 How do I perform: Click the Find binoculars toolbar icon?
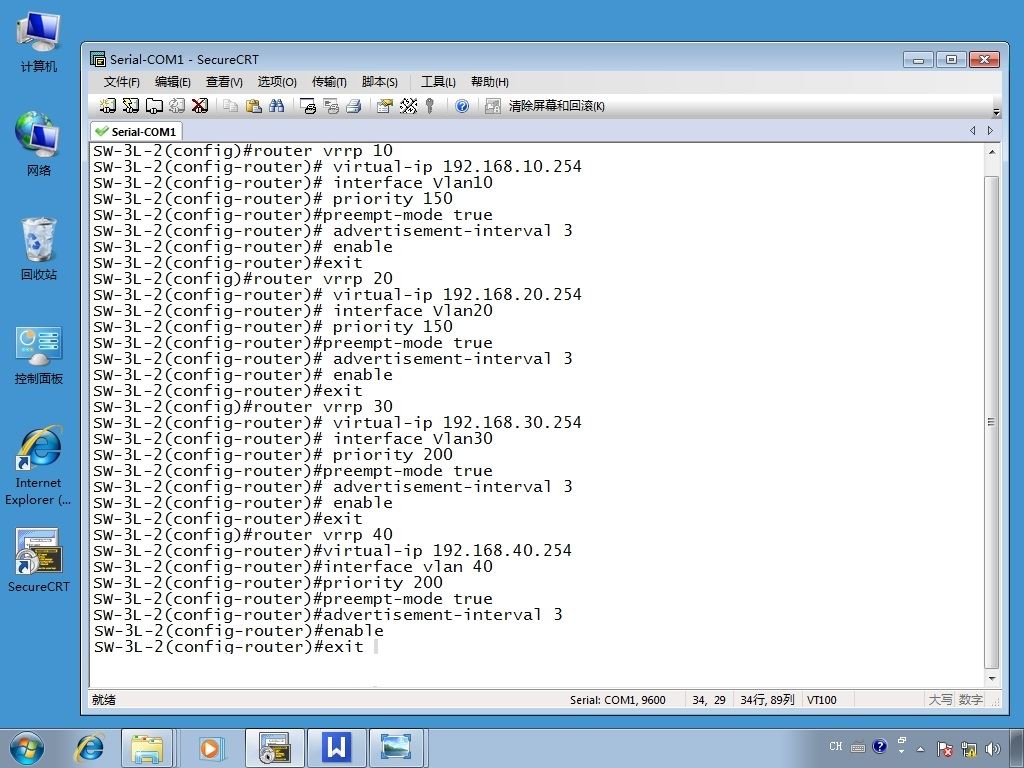pos(277,106)
